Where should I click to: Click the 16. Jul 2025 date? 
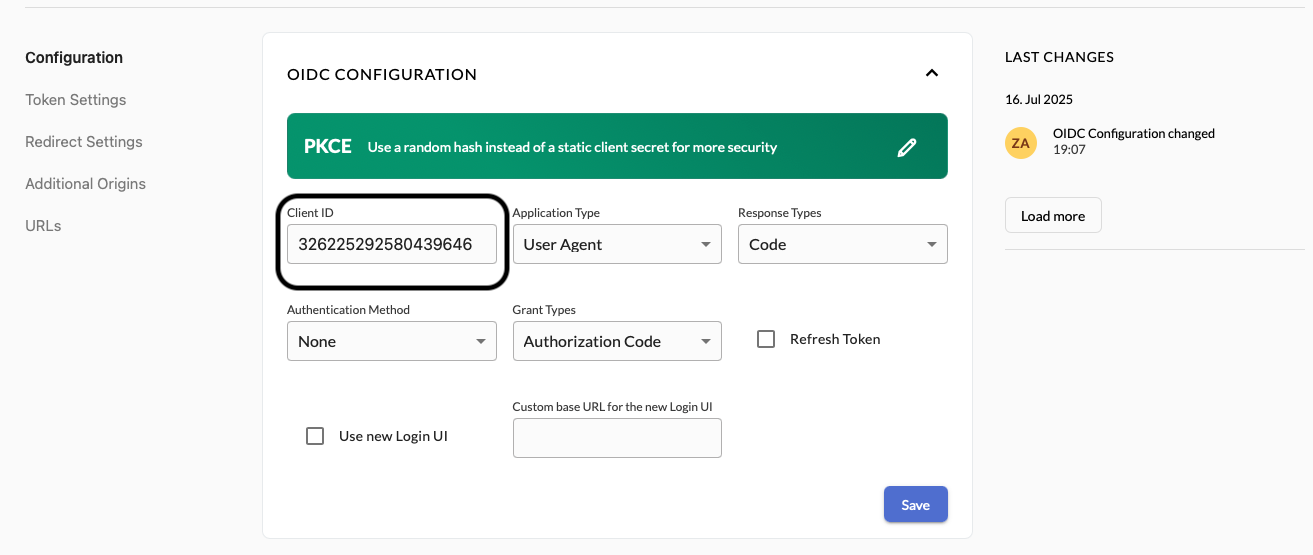click(1039, 99)
